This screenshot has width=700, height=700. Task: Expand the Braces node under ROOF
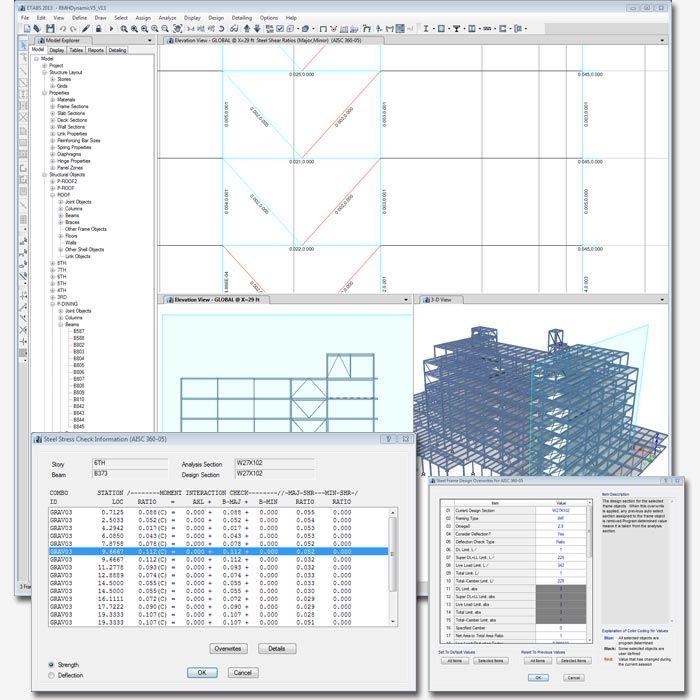coord(61,222)
